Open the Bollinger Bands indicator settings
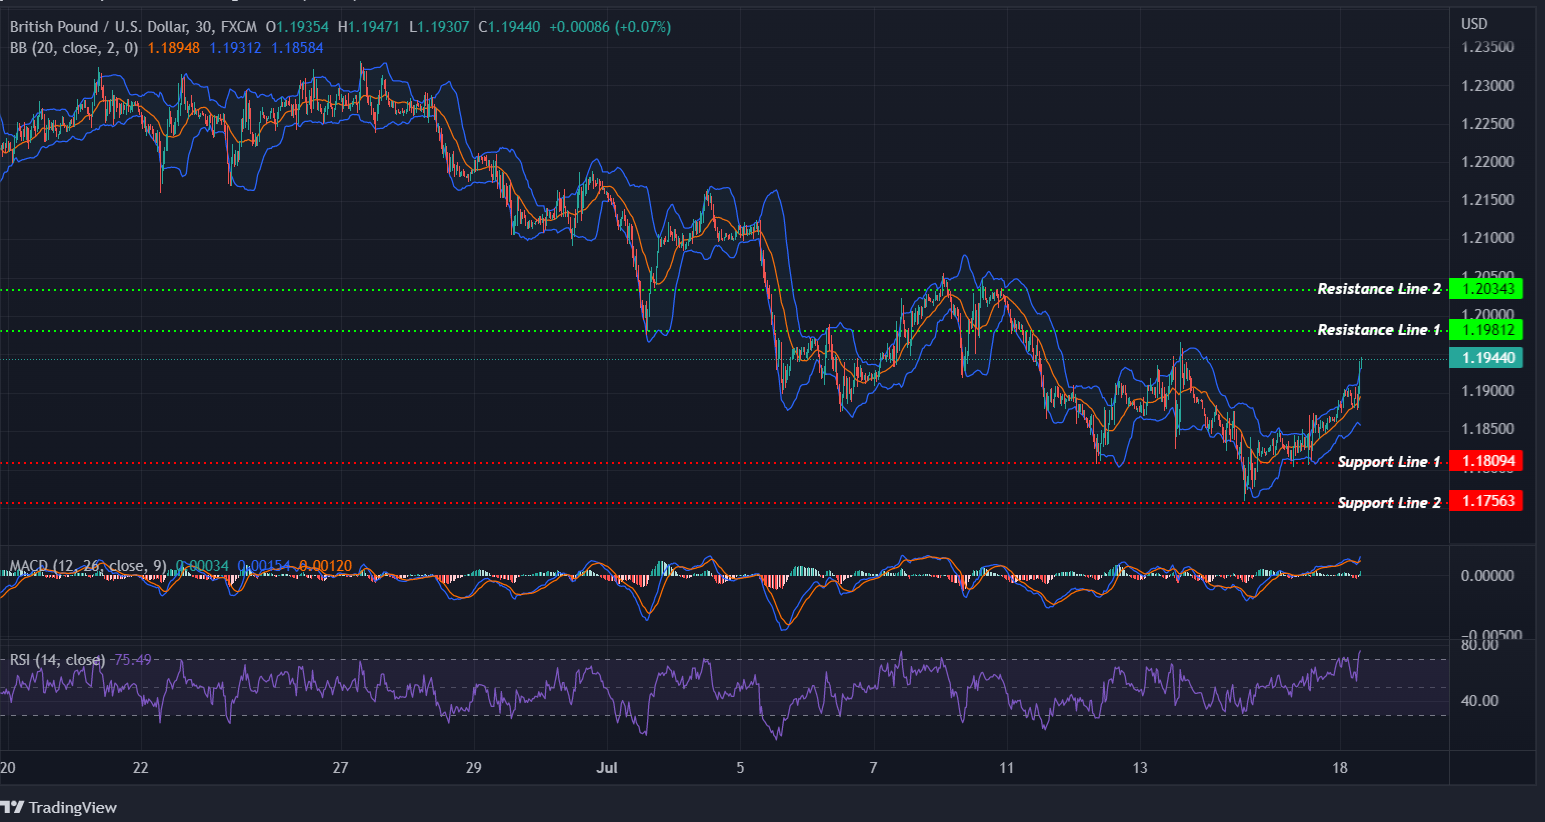Screen dimensions: 1545x822 [x=75, y=47]
